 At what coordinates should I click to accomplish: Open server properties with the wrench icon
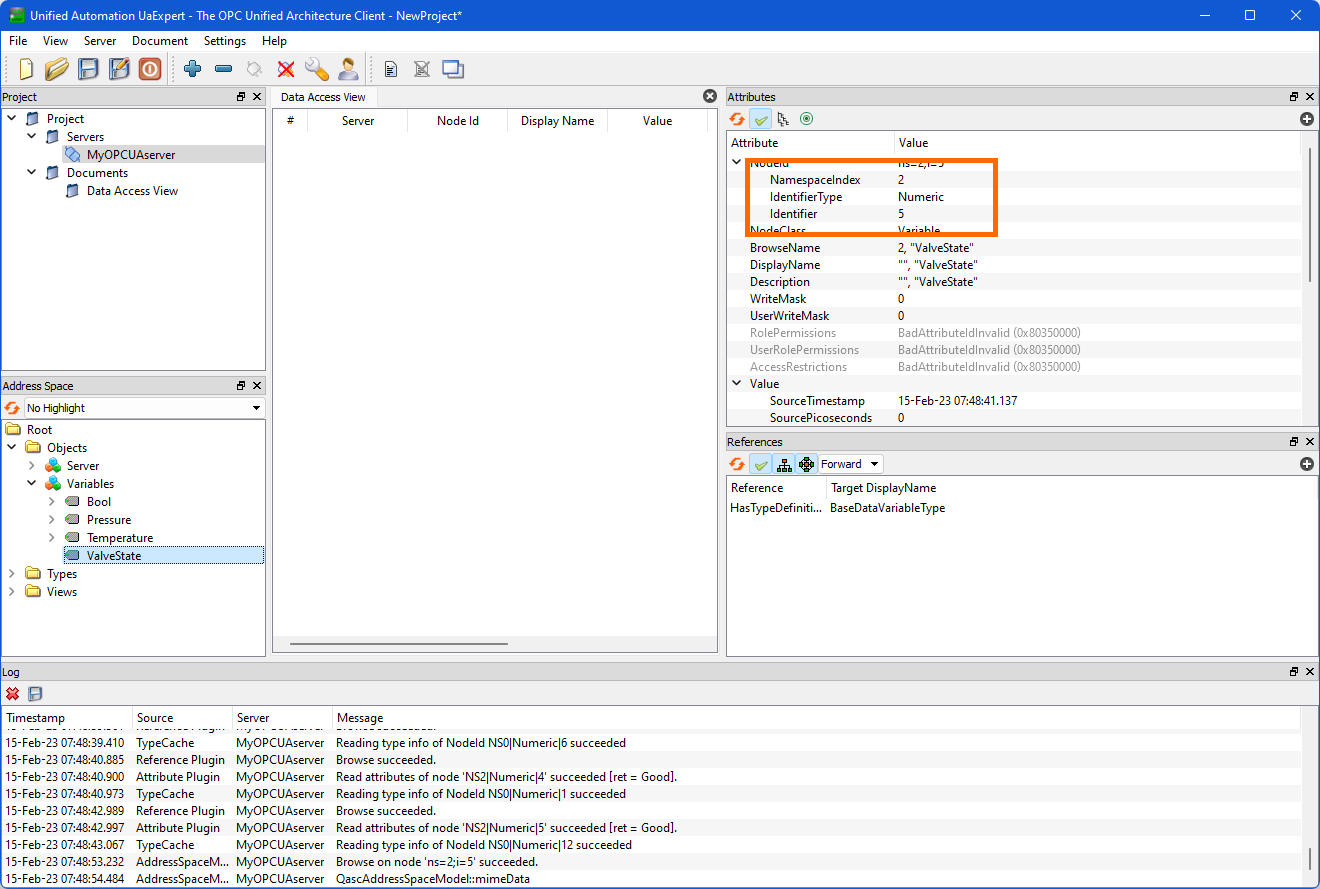coord(316,69)
